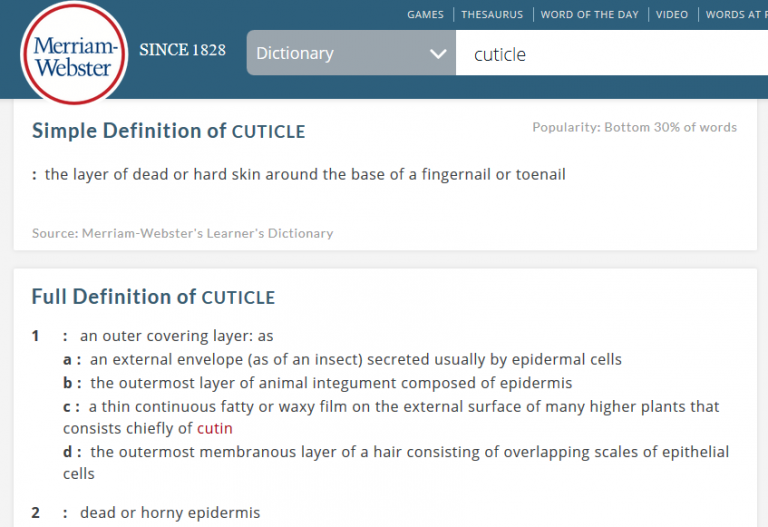Click definition 1b about animal integument

point(317,383)
